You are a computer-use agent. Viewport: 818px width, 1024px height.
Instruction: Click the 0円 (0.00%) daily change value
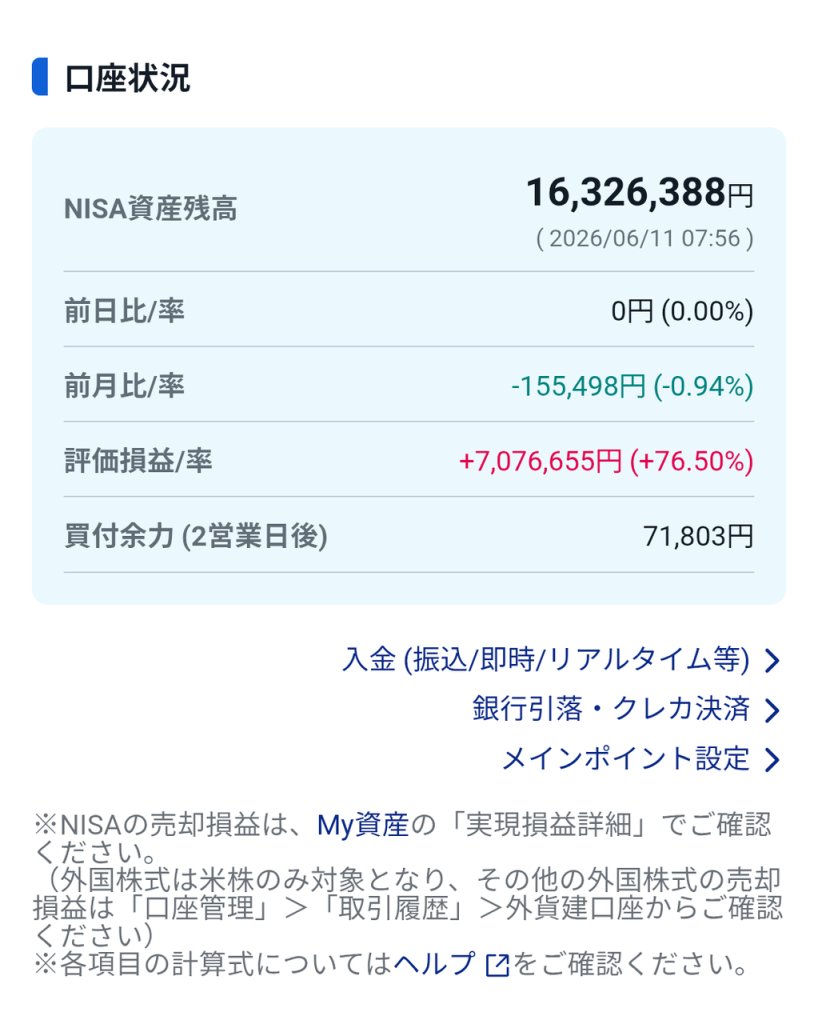[x=682, y=311]
